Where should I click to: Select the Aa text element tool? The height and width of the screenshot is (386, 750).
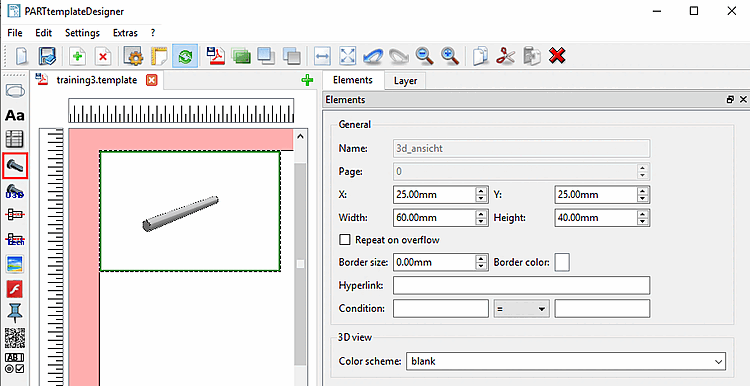[x=15, y=115]
